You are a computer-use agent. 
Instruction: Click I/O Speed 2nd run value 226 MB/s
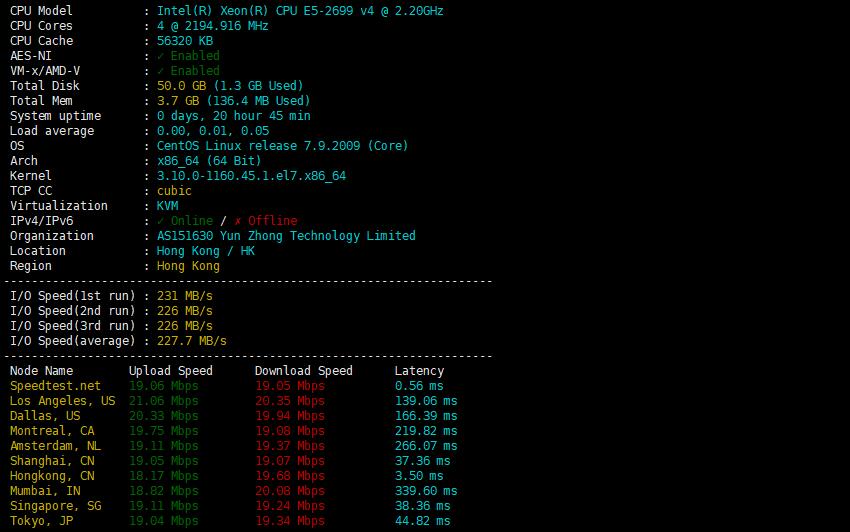pyautogui.click(x=184, y=311)
